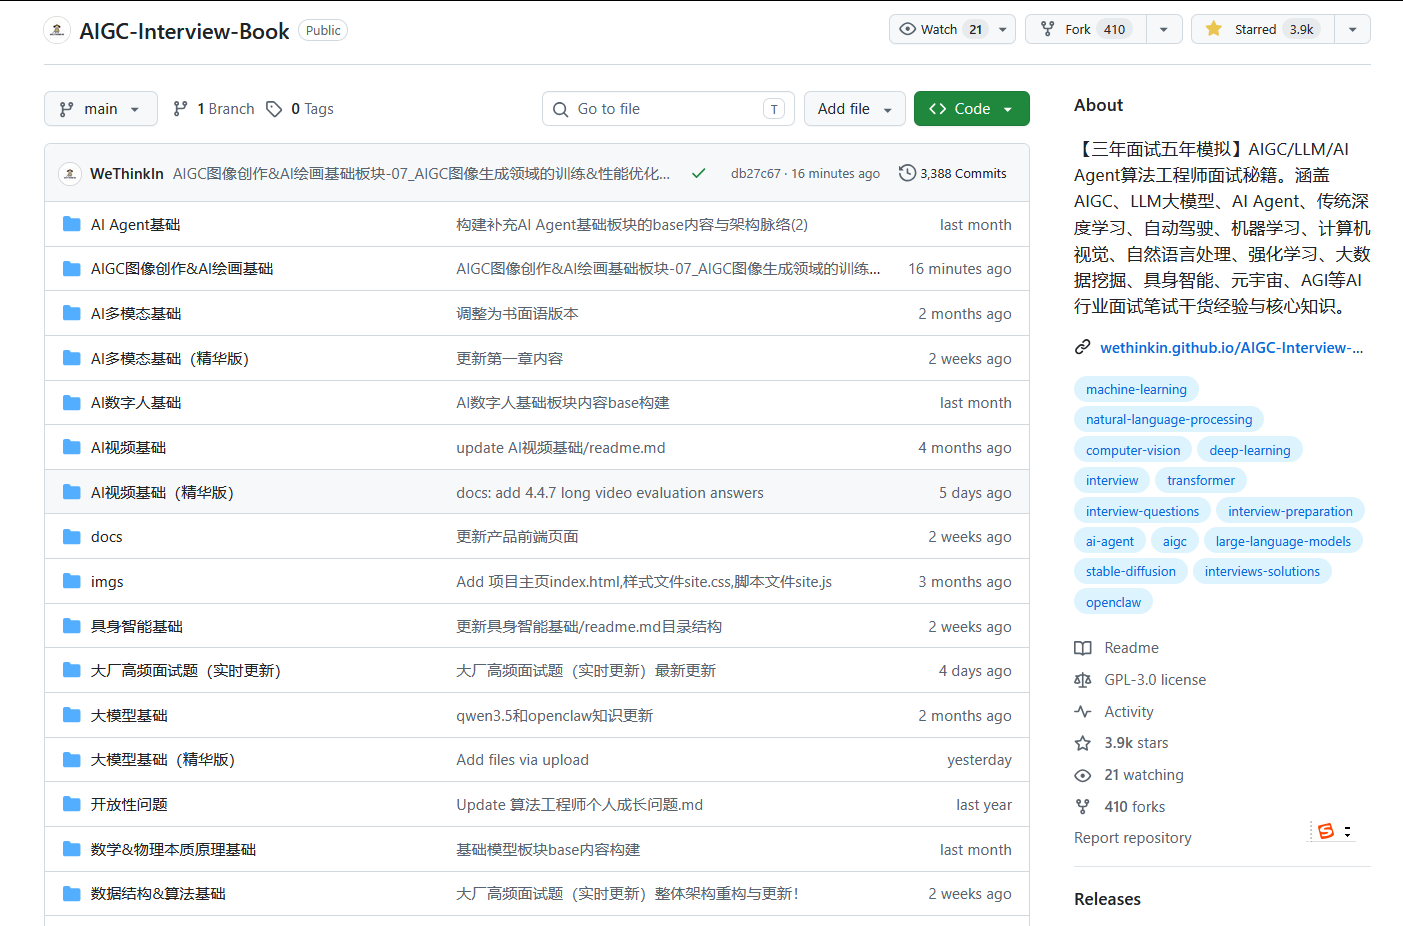Click the link chain icon in About
The height and width of the screenshot is (926, 1403).
click(x=1082, y=347)
